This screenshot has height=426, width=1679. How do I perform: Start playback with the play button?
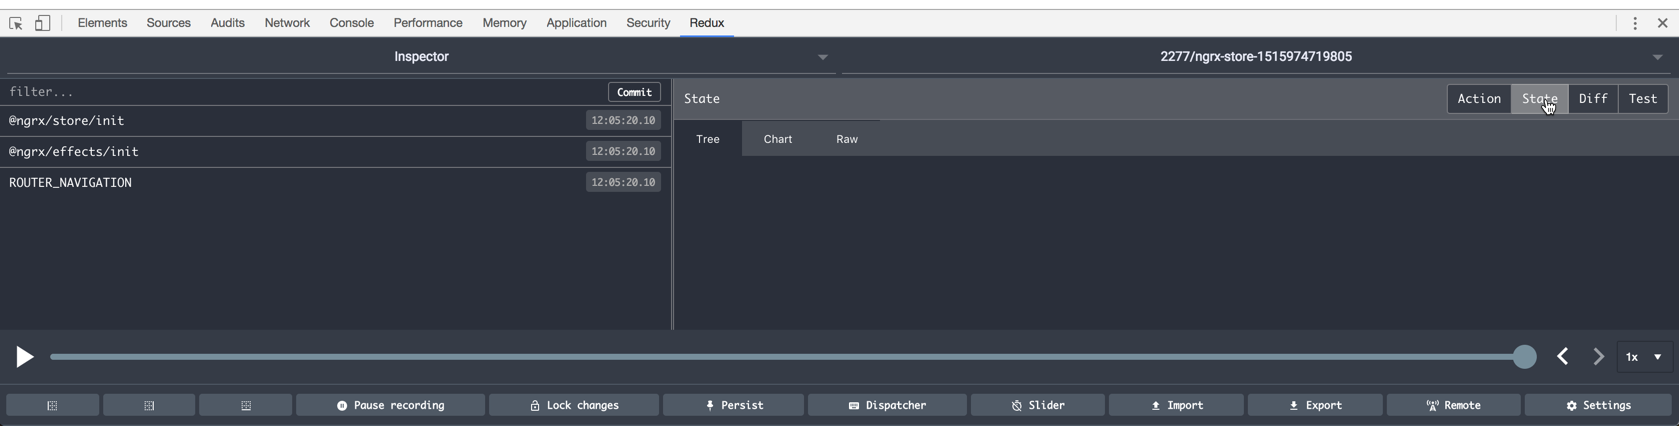24,357
